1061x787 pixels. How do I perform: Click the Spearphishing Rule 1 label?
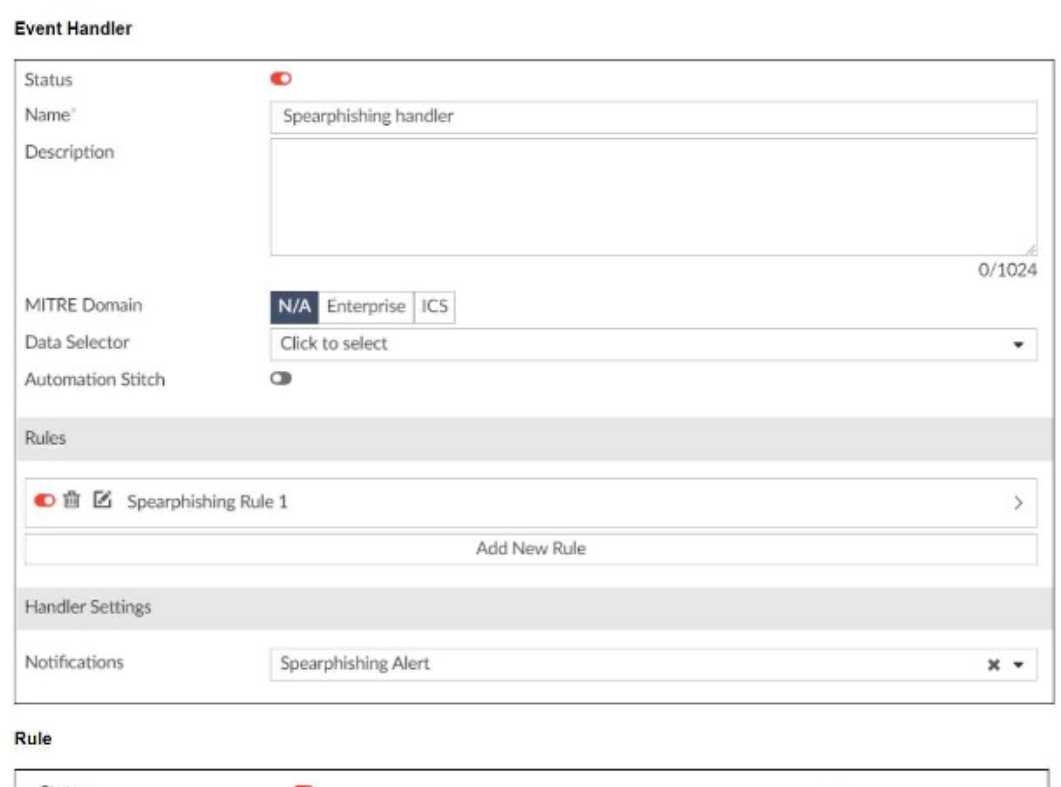tap(207, 502)
